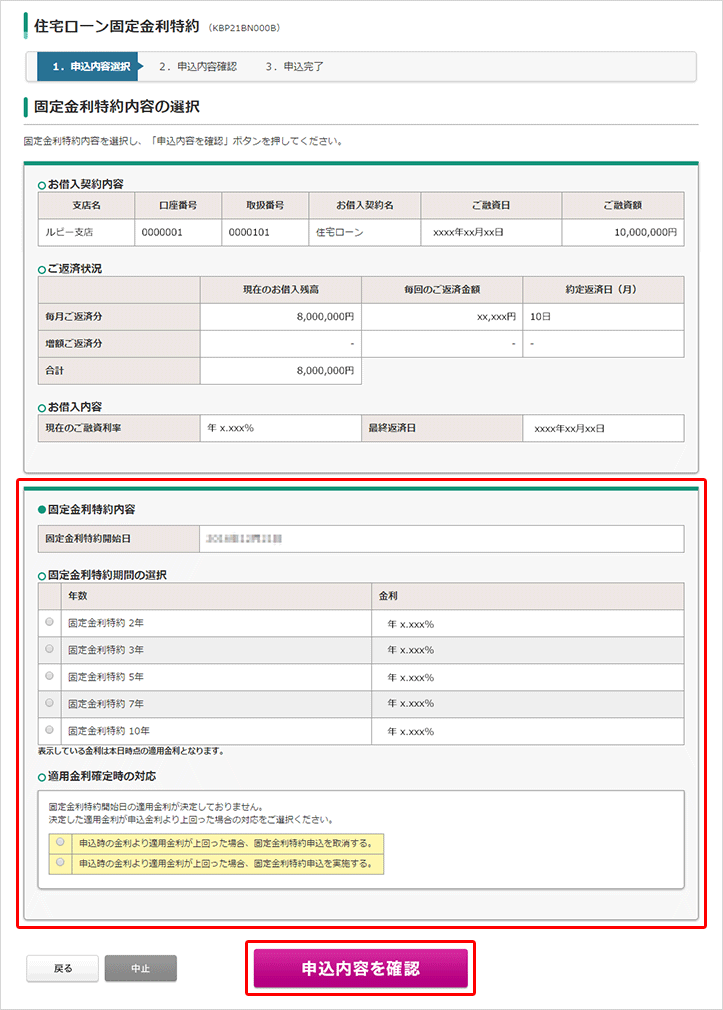The width and height of the screenshot is (723, 1010).
Task: Select the 固定金利特約 2年 radio button
Action: tap(50, 622)
